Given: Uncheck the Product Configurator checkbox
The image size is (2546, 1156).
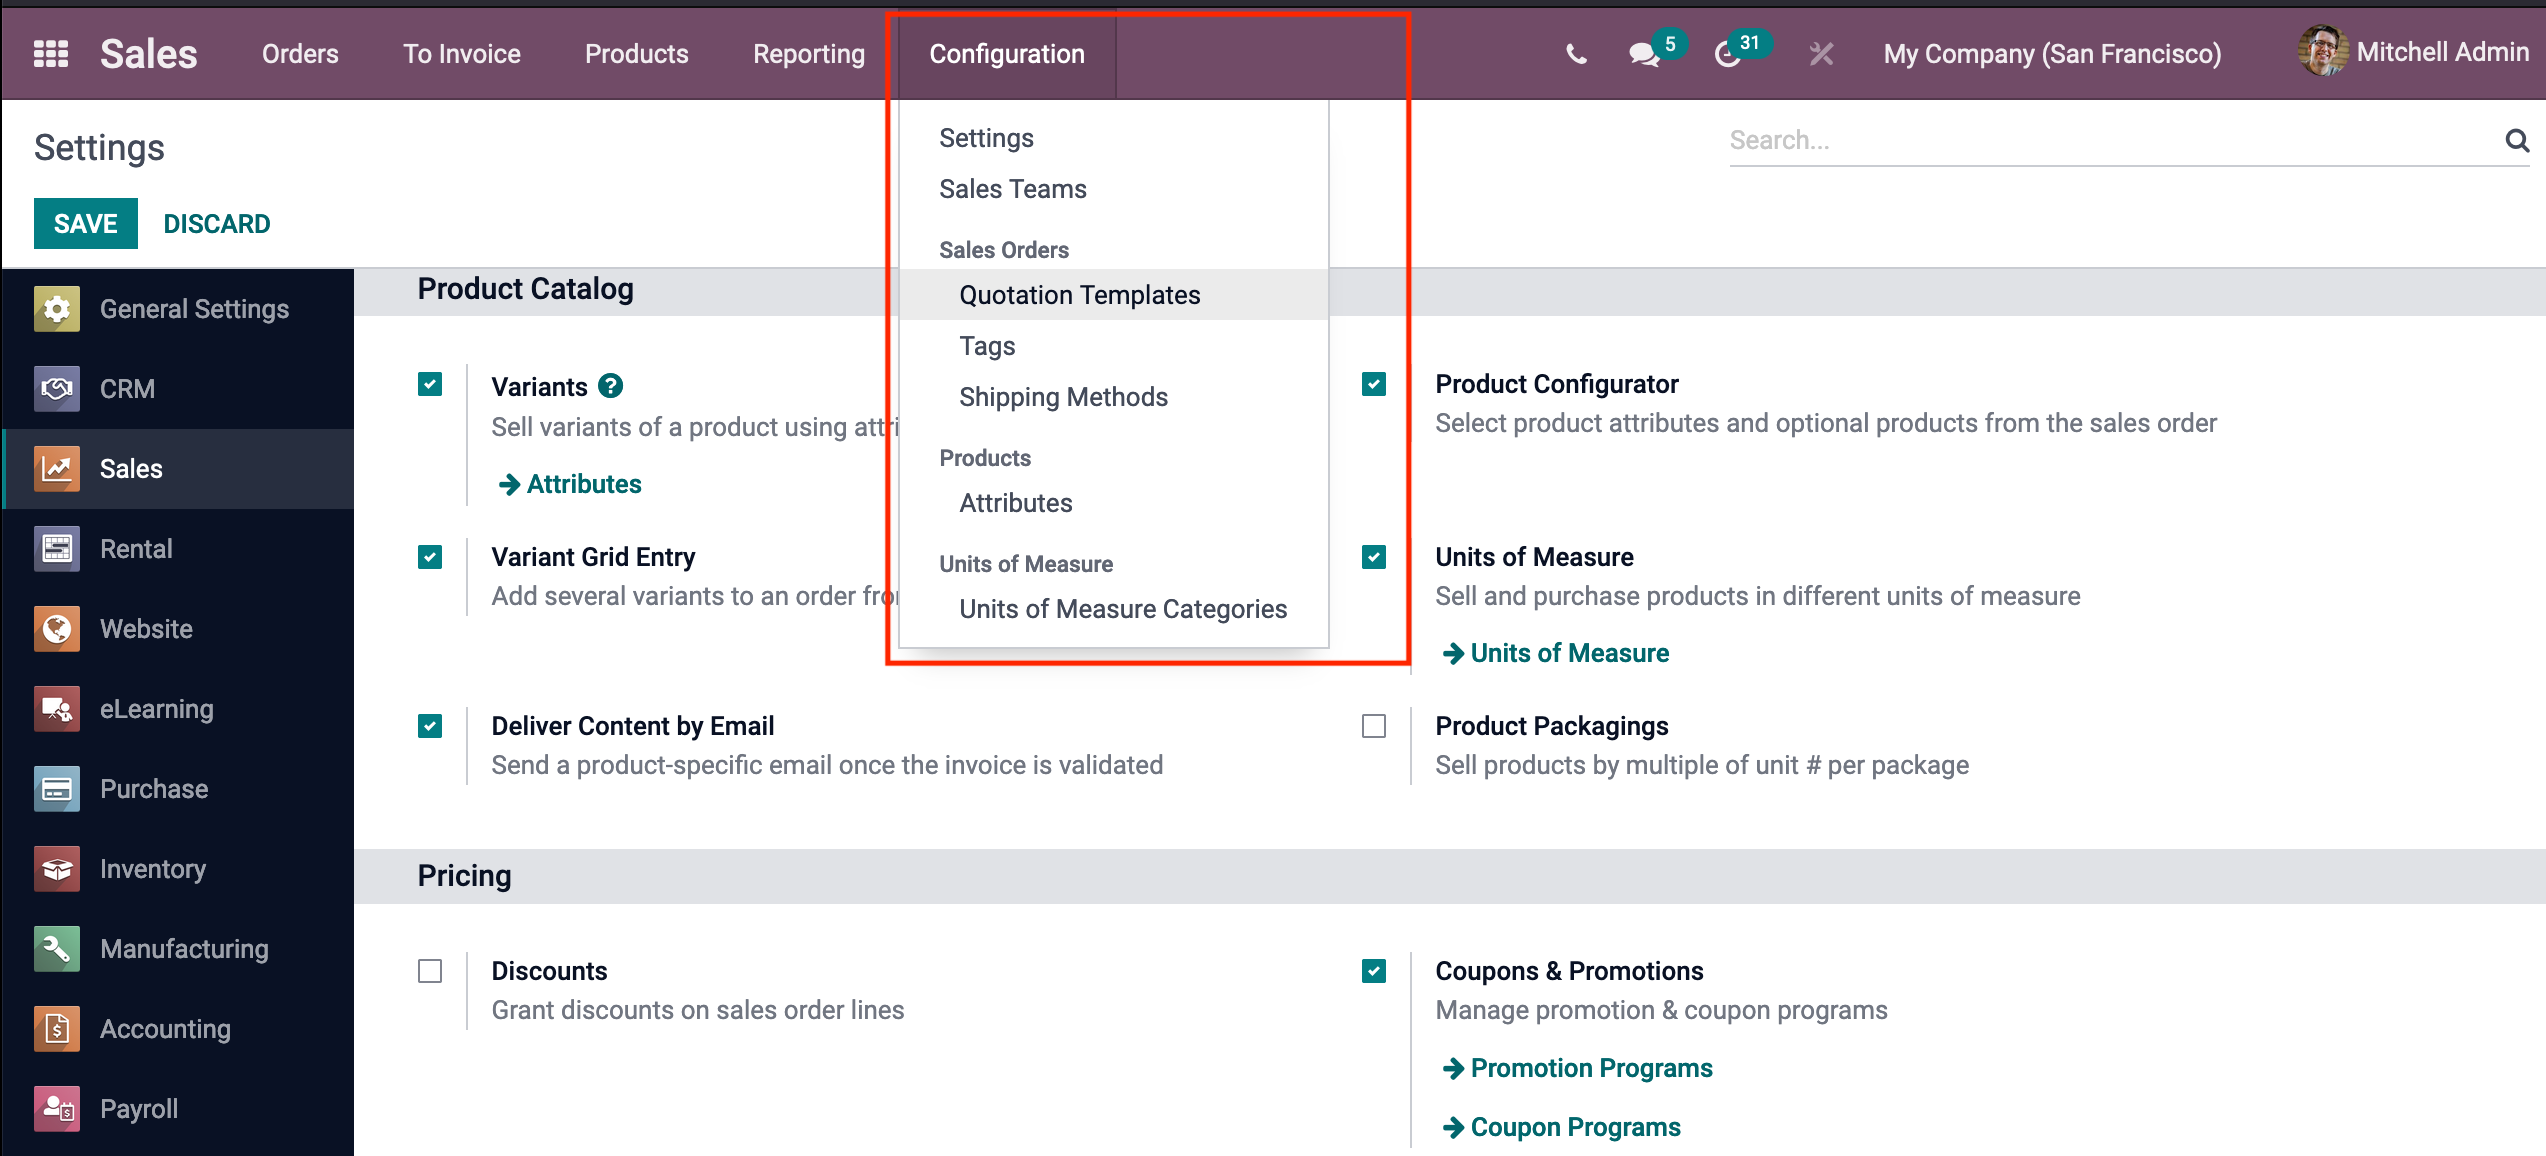Looking at the screenshot, I should pos(1374,384).
